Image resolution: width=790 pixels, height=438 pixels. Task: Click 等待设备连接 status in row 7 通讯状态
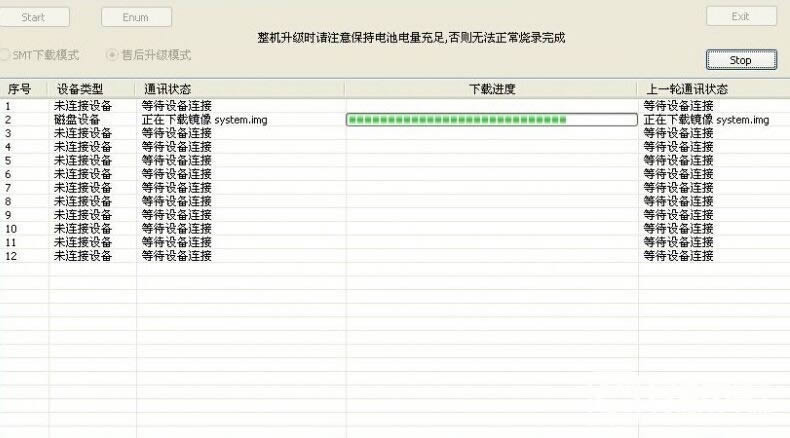(x=177, y=188)
